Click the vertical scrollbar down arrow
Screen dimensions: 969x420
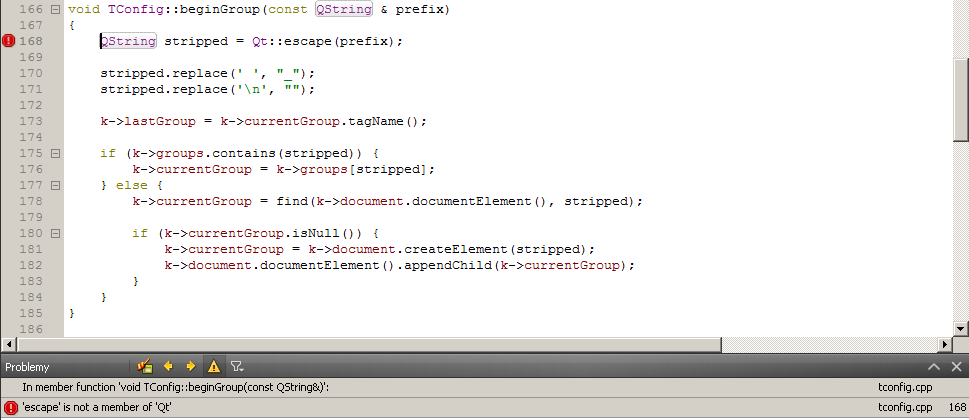962,329
